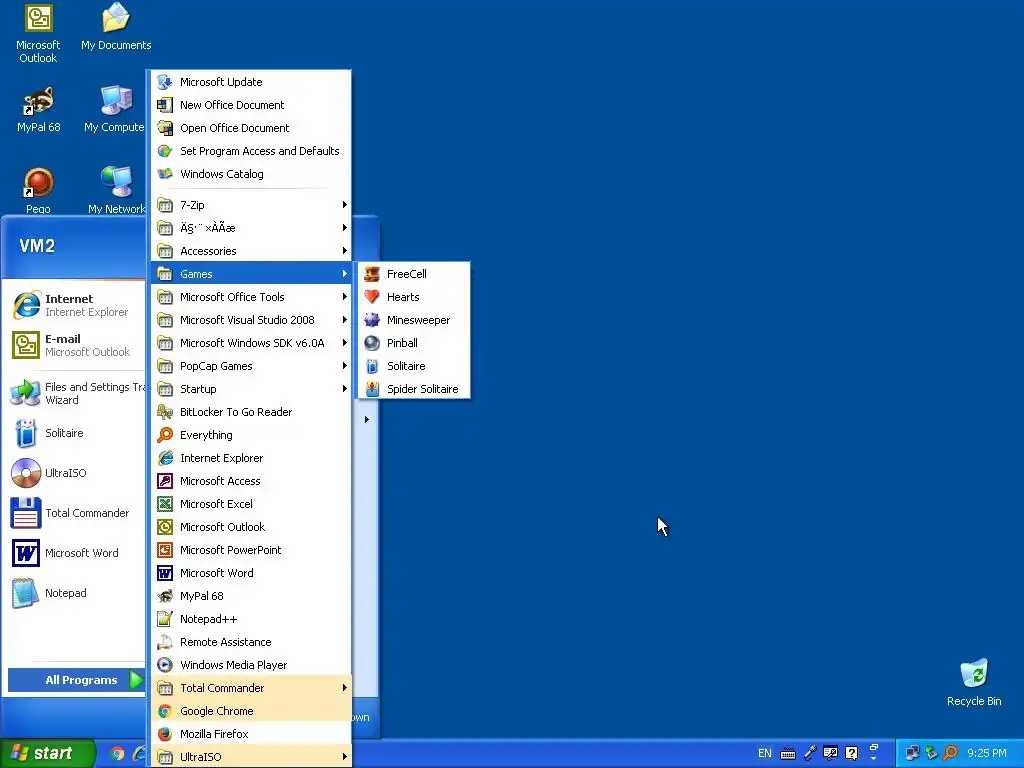Viewport: 1024px width, 768px height.
Task: Click Microsoft Word icon in All Programs
Action: coord(165,573)
